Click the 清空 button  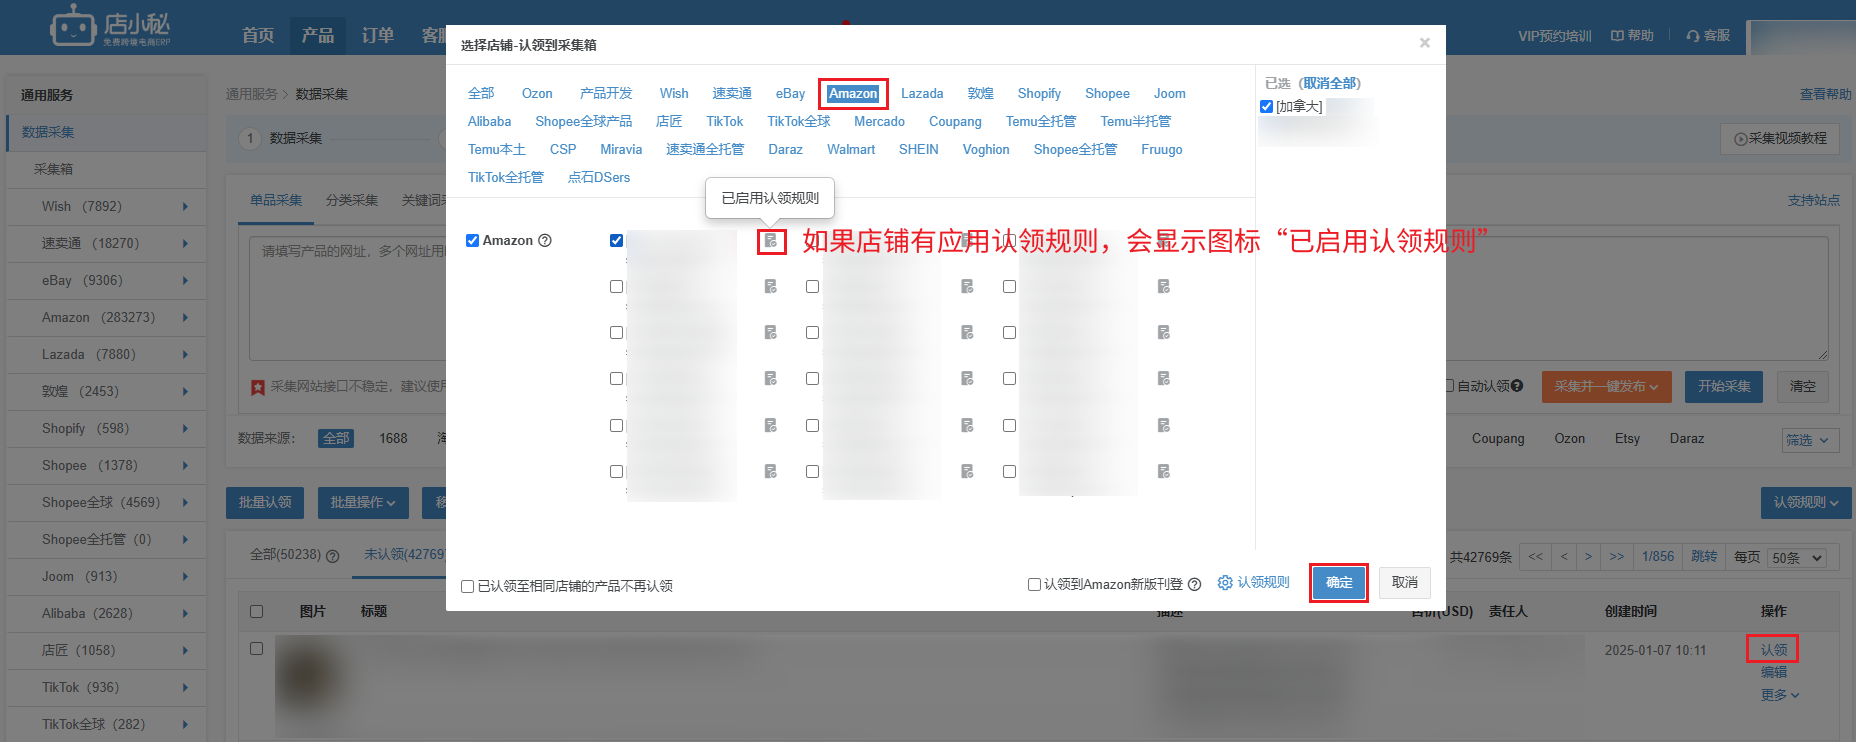tap(1803, 386)
